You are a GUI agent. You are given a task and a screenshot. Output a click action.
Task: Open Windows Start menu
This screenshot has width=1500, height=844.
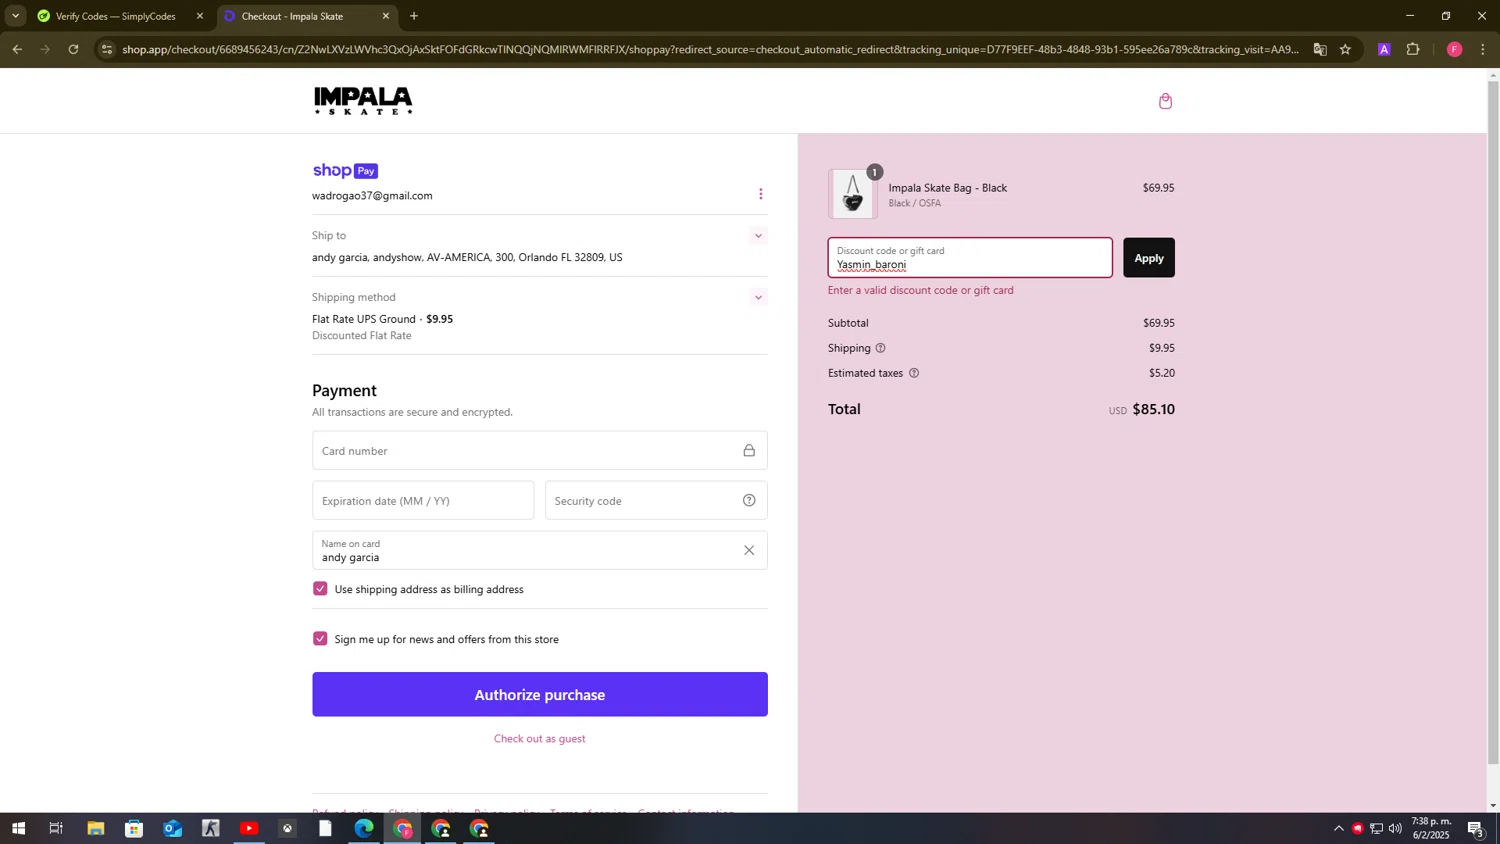18,828
